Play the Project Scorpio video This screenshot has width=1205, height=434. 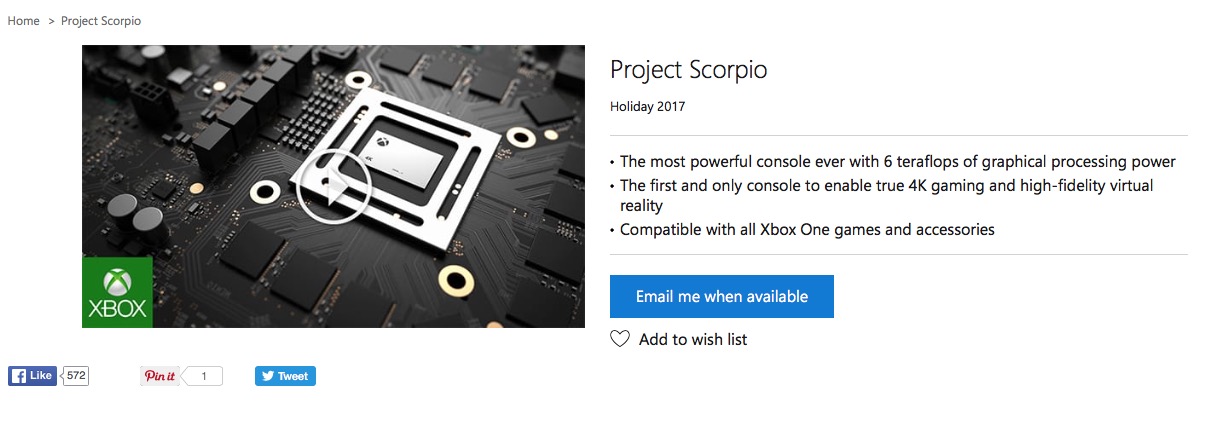pos(334,187)
